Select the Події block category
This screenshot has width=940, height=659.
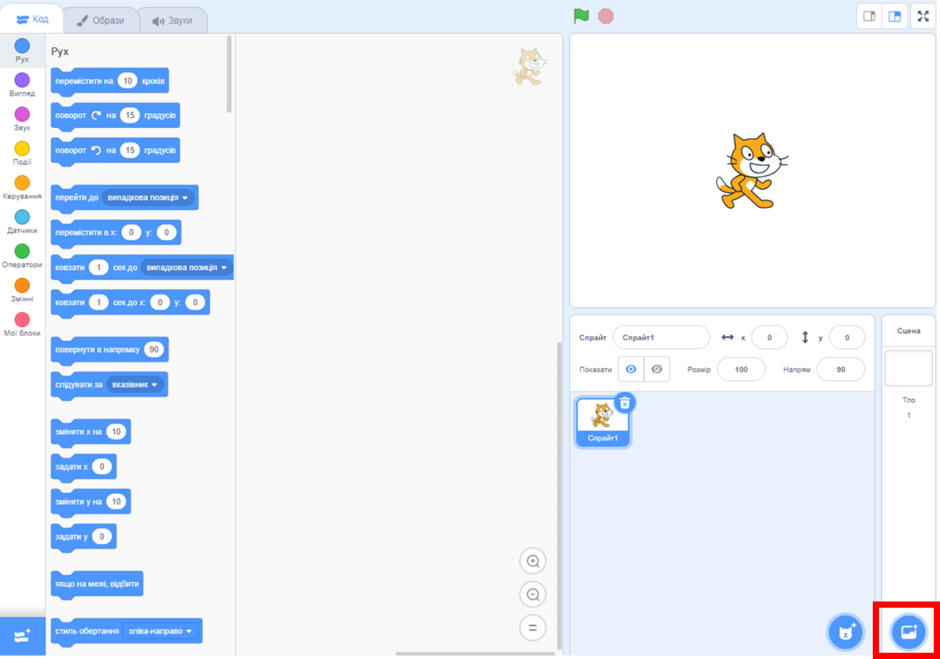point(22,153)
